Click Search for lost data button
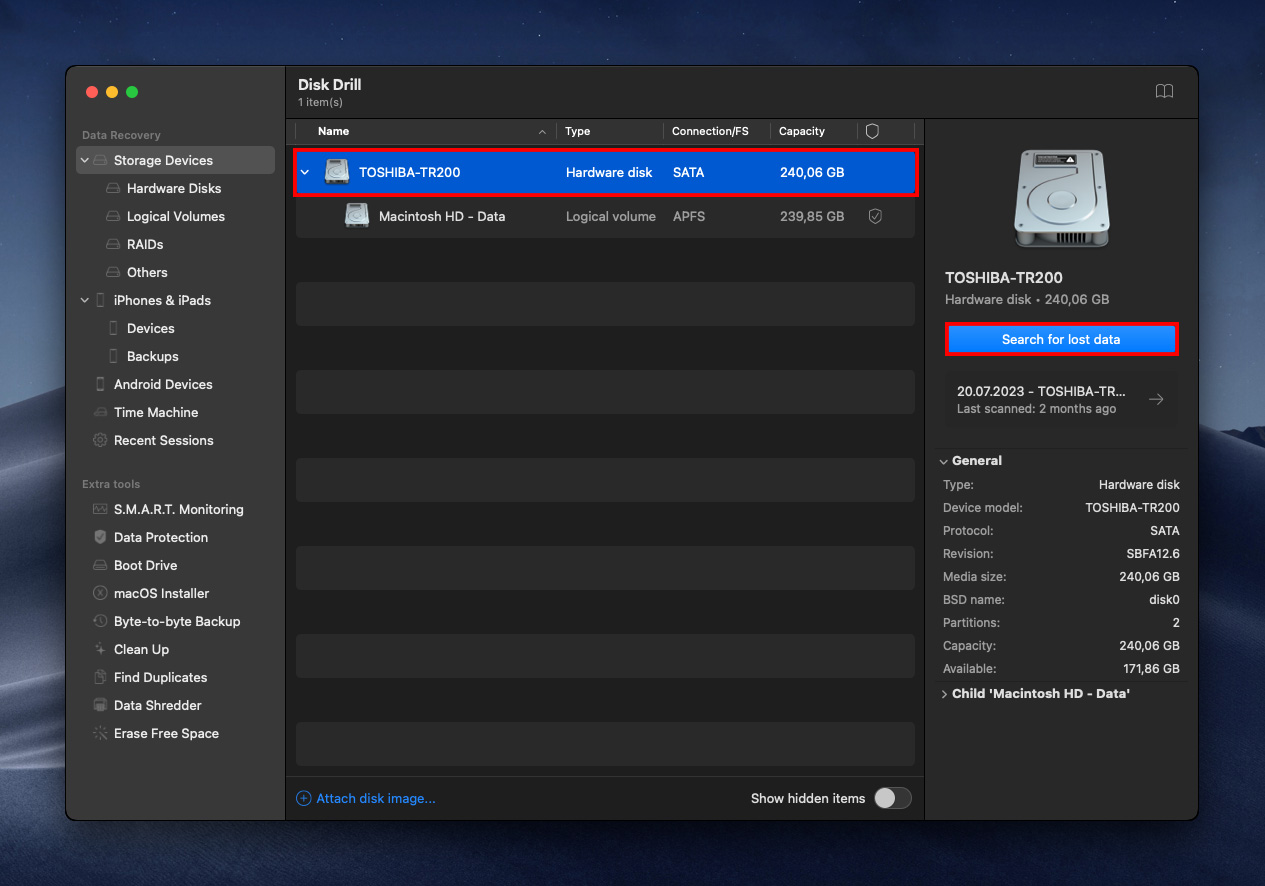This screenshot has height=886, width=1265. [1061, 339]
